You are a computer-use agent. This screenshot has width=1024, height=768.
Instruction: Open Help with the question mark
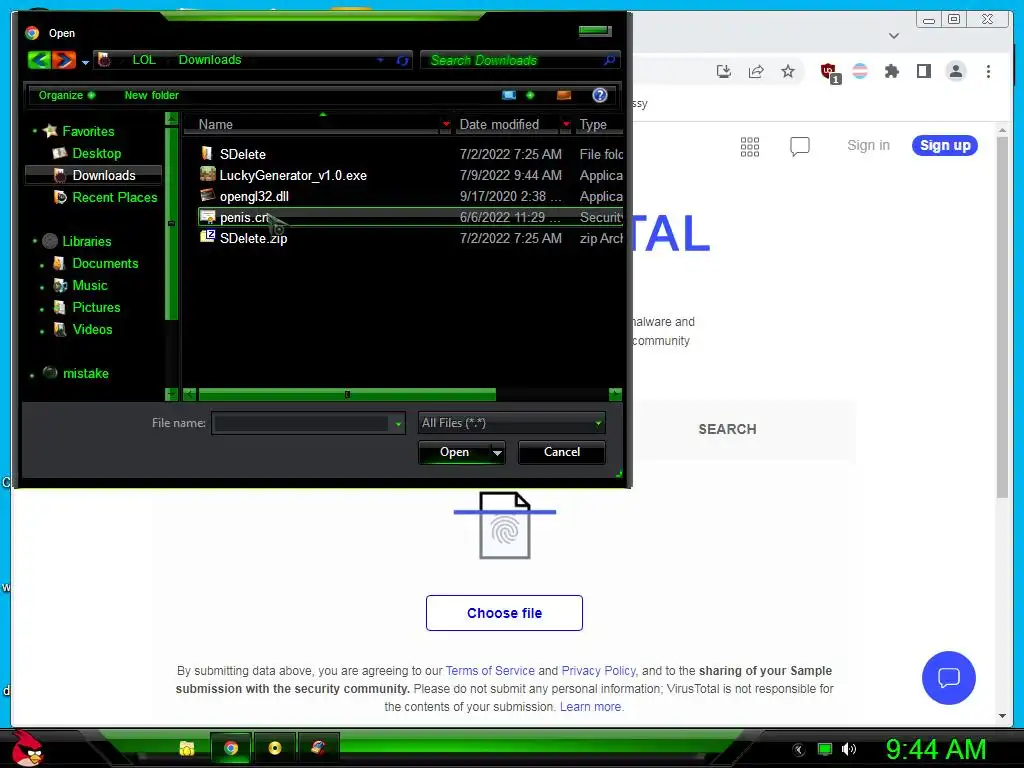click(x=600, y=95)
